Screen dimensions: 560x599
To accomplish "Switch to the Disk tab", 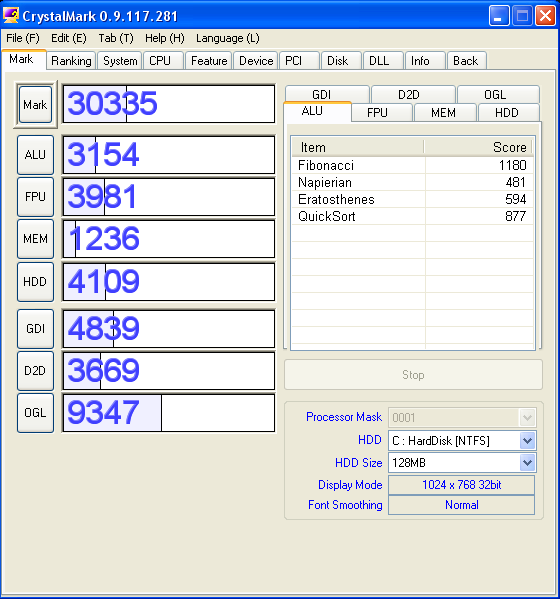I will pyautogui.click(x=341, y=61).
